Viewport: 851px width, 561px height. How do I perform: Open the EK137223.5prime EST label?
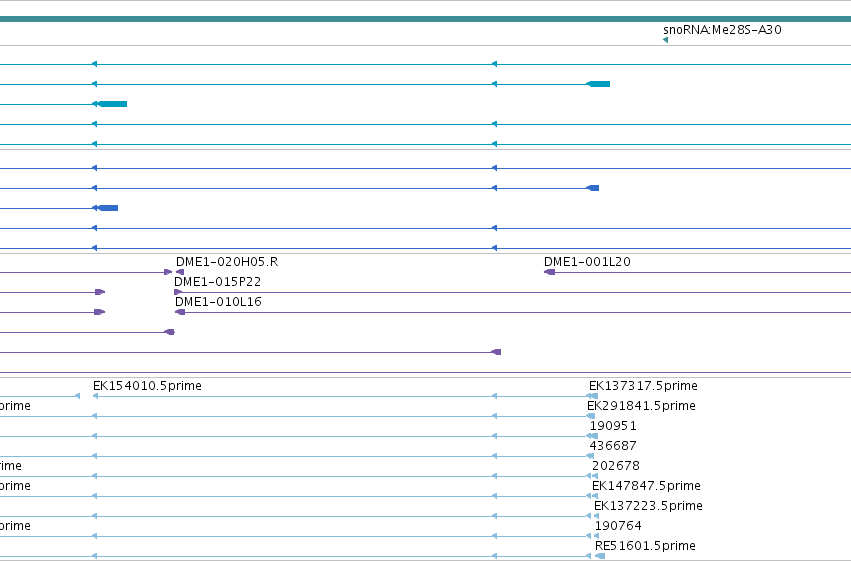[x=648, y=506]
